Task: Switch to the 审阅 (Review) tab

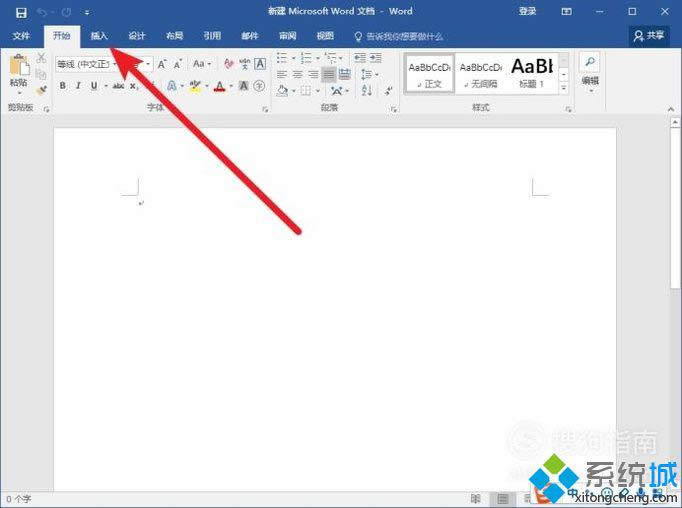Action: pos(288,36)
